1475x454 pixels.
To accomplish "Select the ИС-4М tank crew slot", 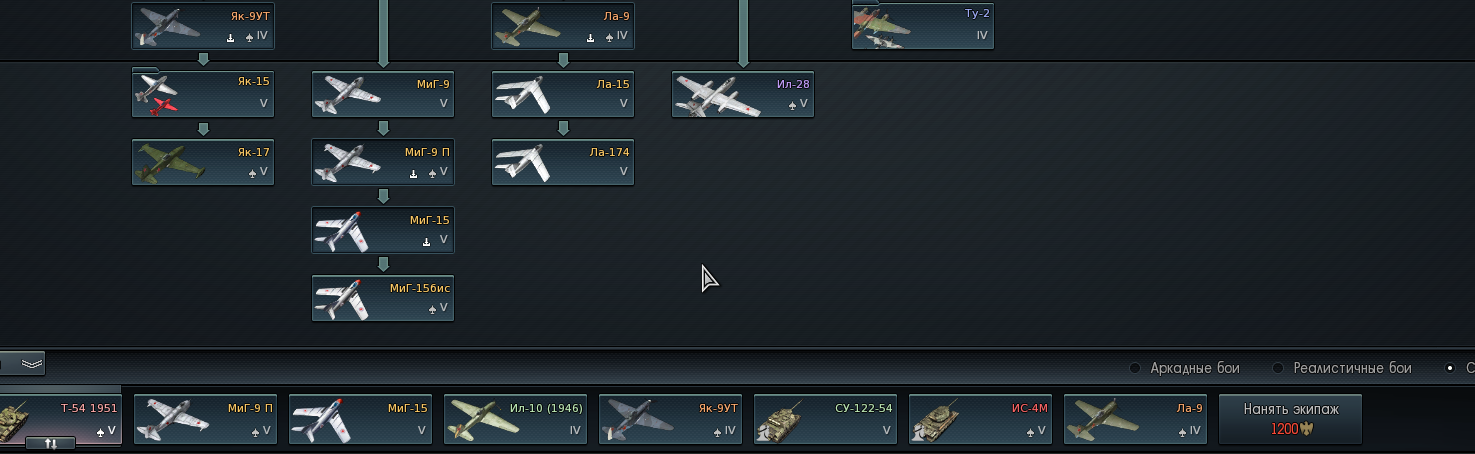I will tap(980, 419).
